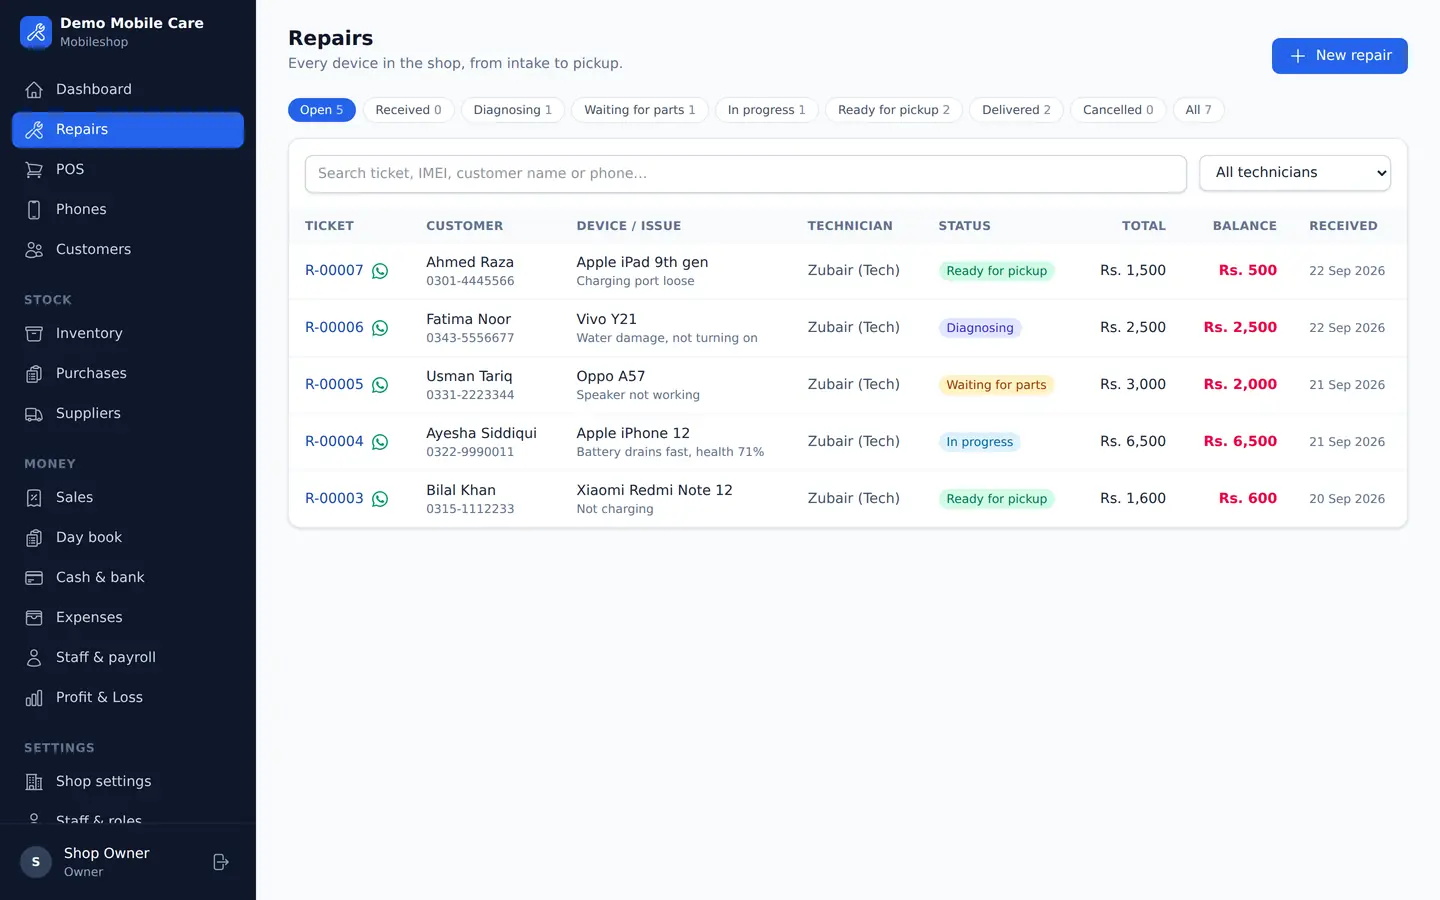
Task: Focus the search ticket, IMEI, customer field
Action: (746, 174)
